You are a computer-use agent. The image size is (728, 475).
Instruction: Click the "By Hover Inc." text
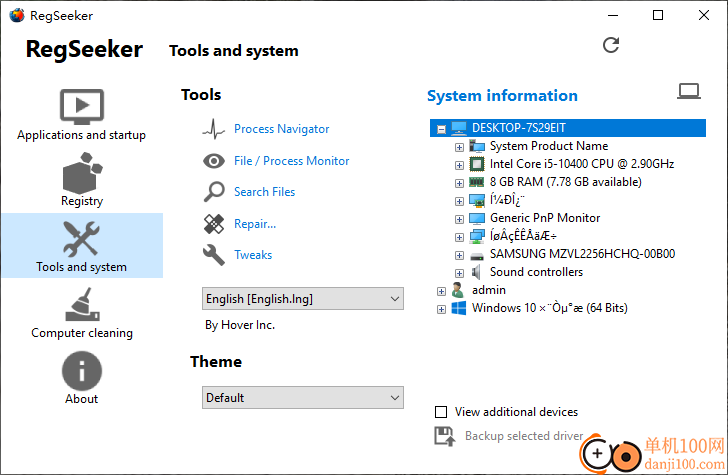pos(240,325)
